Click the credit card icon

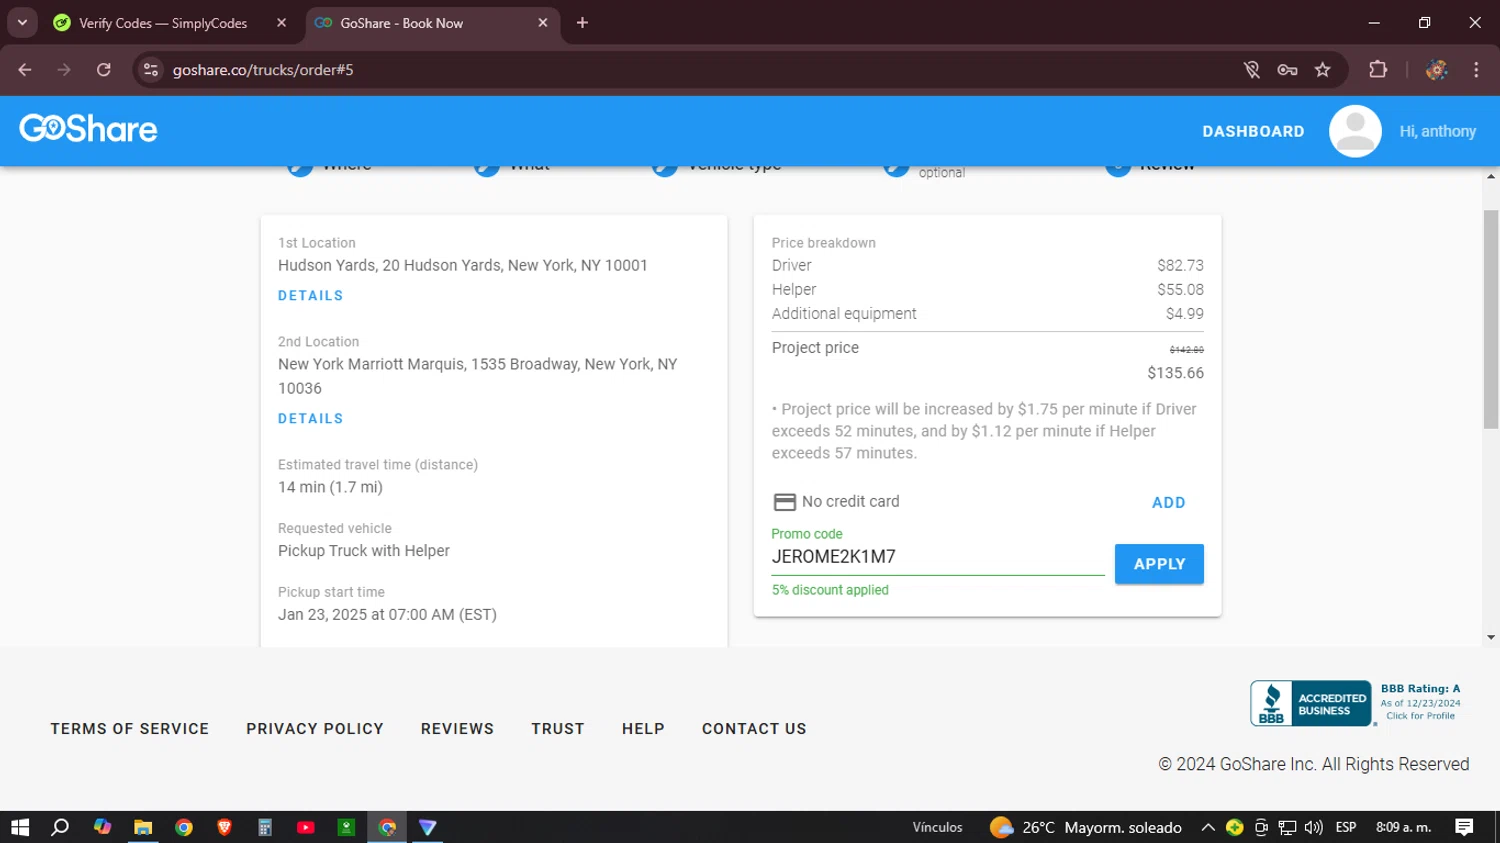785,502
